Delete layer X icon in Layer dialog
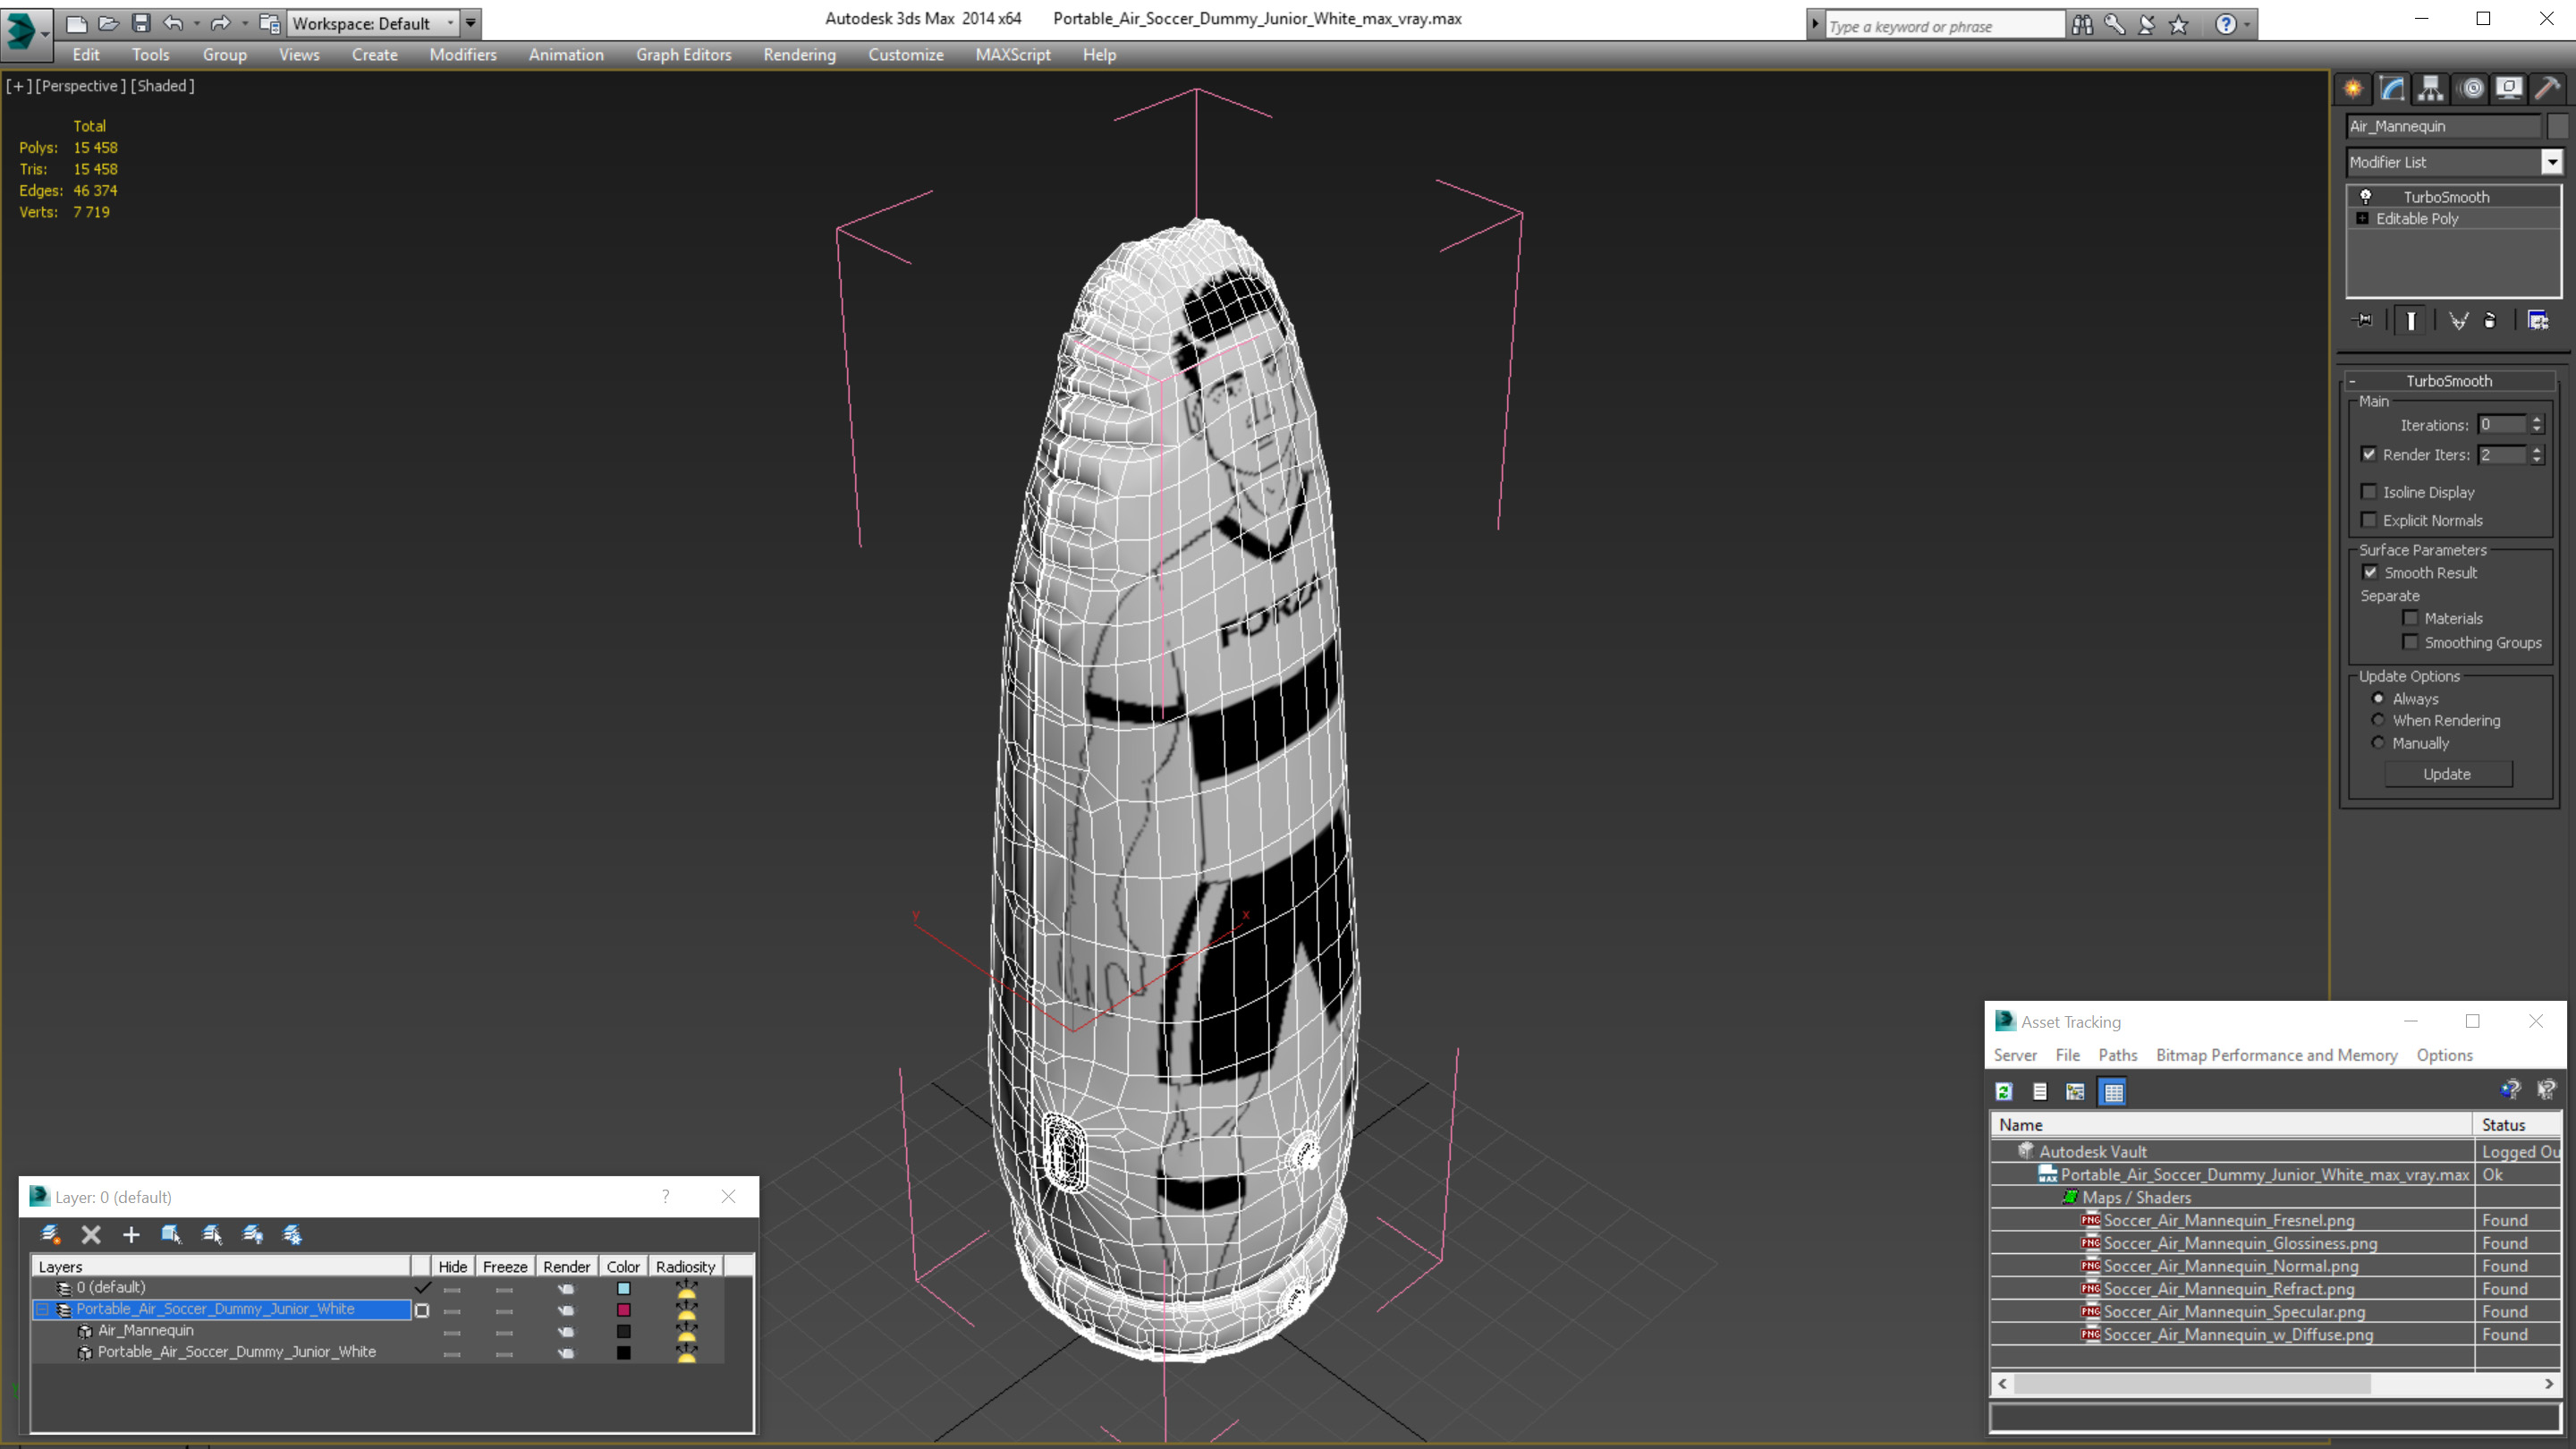Screen dimensions: 2576x1449 click(91, 1234)
